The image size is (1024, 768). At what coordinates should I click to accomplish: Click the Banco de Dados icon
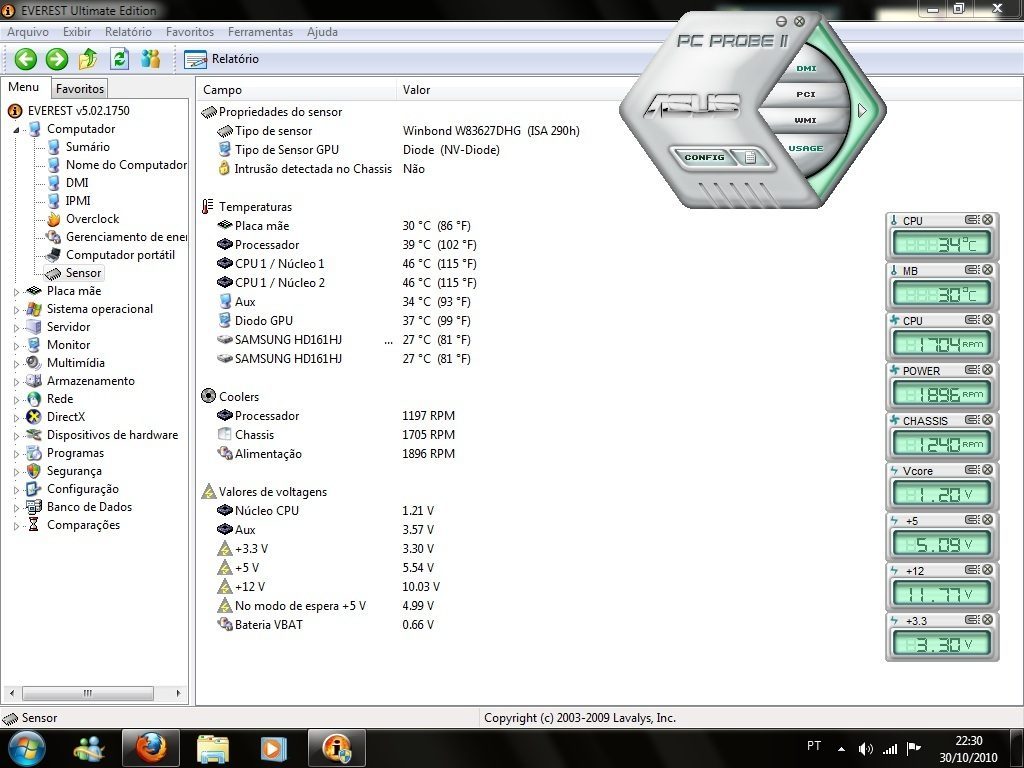33,507
